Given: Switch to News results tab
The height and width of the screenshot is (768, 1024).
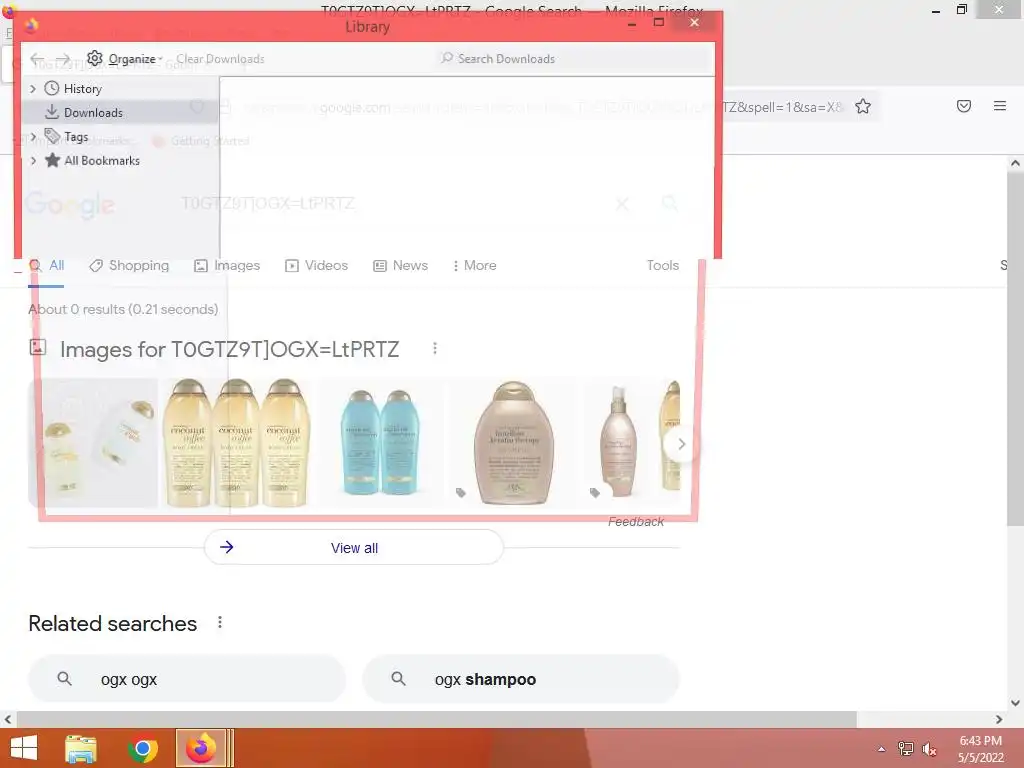Looking at the screenshot, I should [x=401, y=266].
